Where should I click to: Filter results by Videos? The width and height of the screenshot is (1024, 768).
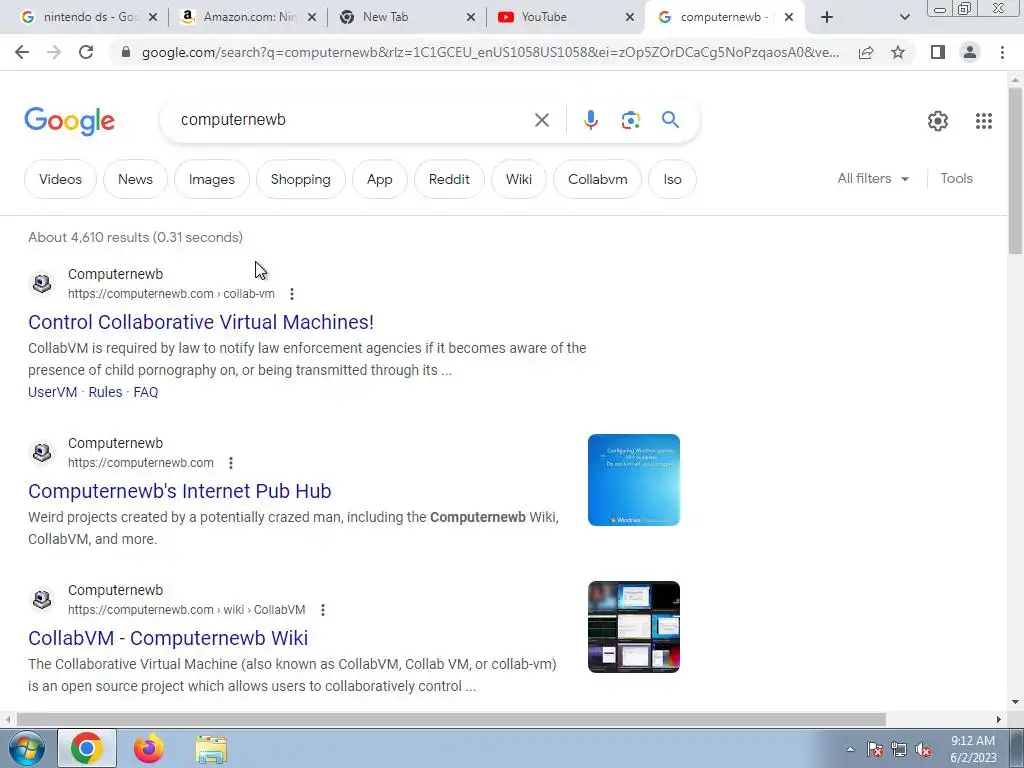(x=60, y=179)
